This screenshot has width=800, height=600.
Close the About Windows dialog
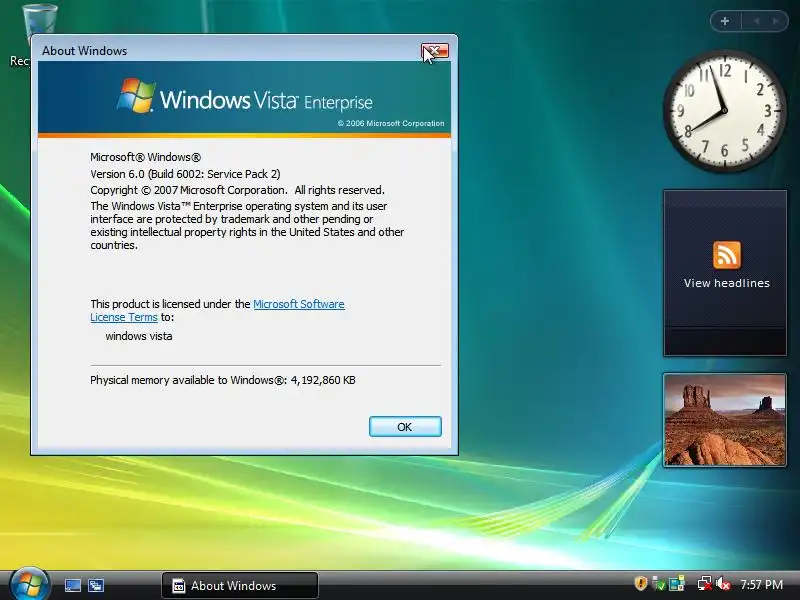tap(435, 51)
